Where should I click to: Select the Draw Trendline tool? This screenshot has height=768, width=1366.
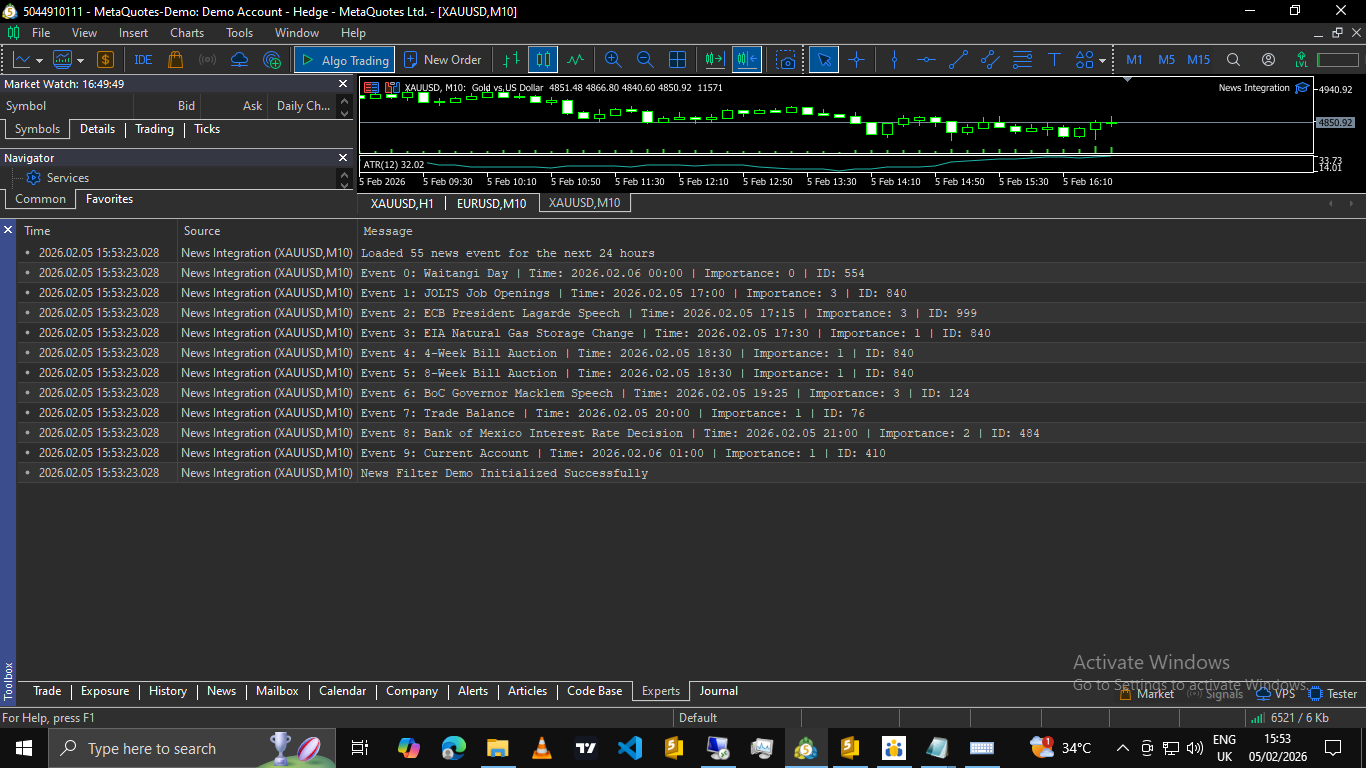957,59
